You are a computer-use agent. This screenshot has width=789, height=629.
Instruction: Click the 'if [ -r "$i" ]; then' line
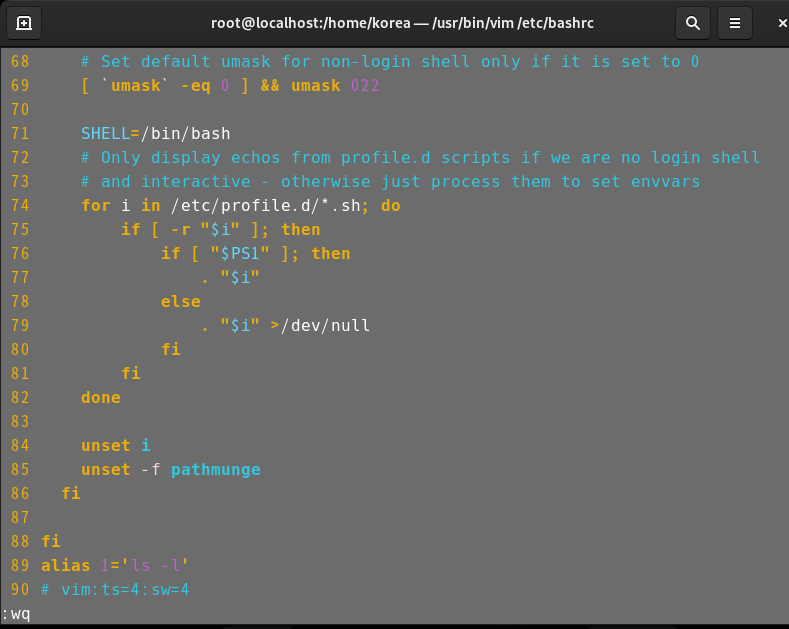pyautogui.click(x=220, y=229)
